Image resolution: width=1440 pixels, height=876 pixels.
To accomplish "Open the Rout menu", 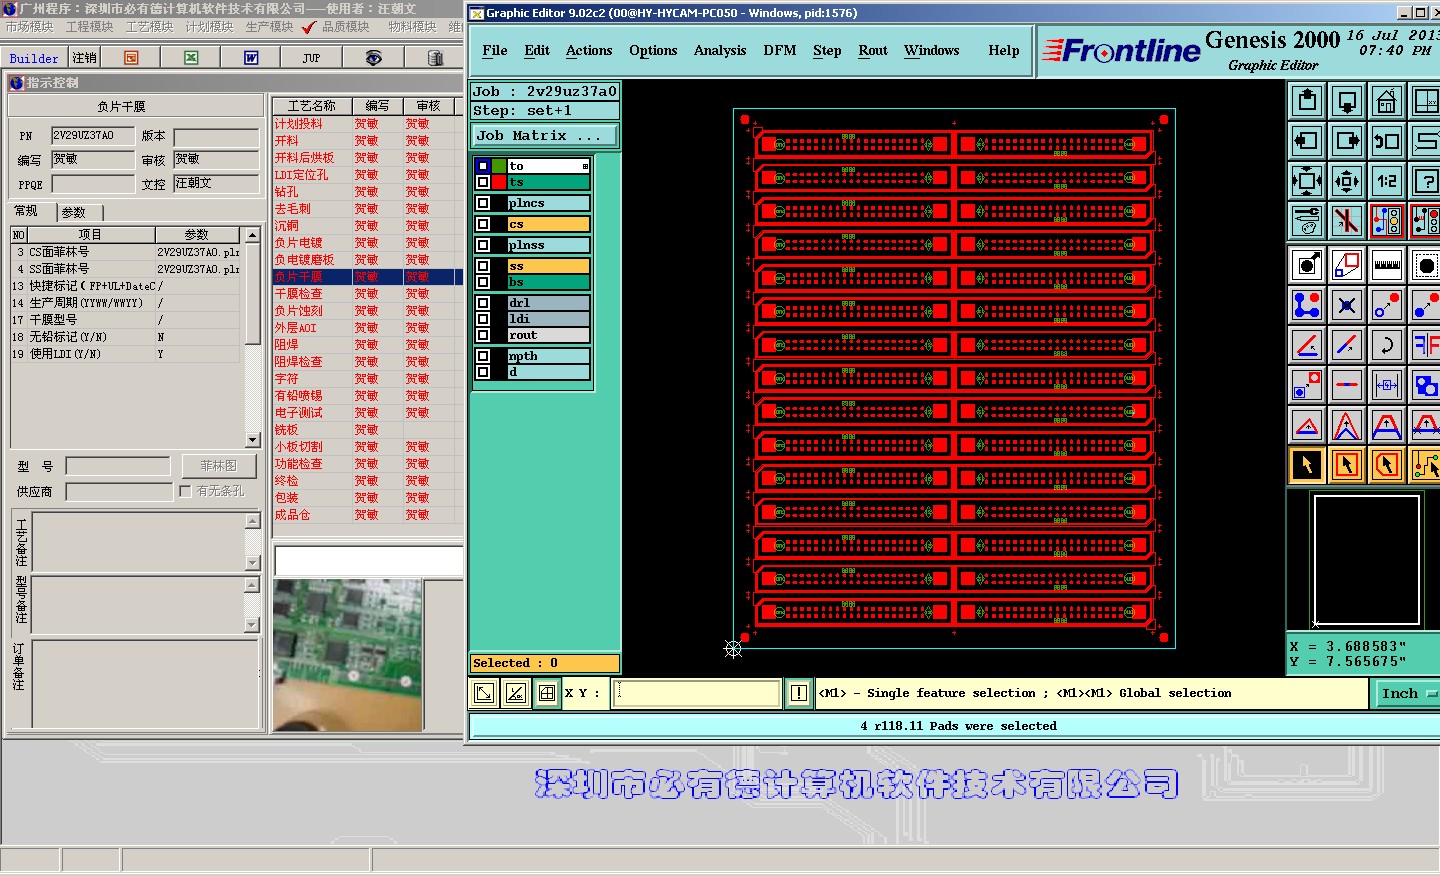I will pyautogui.click(x=873, y=51).
